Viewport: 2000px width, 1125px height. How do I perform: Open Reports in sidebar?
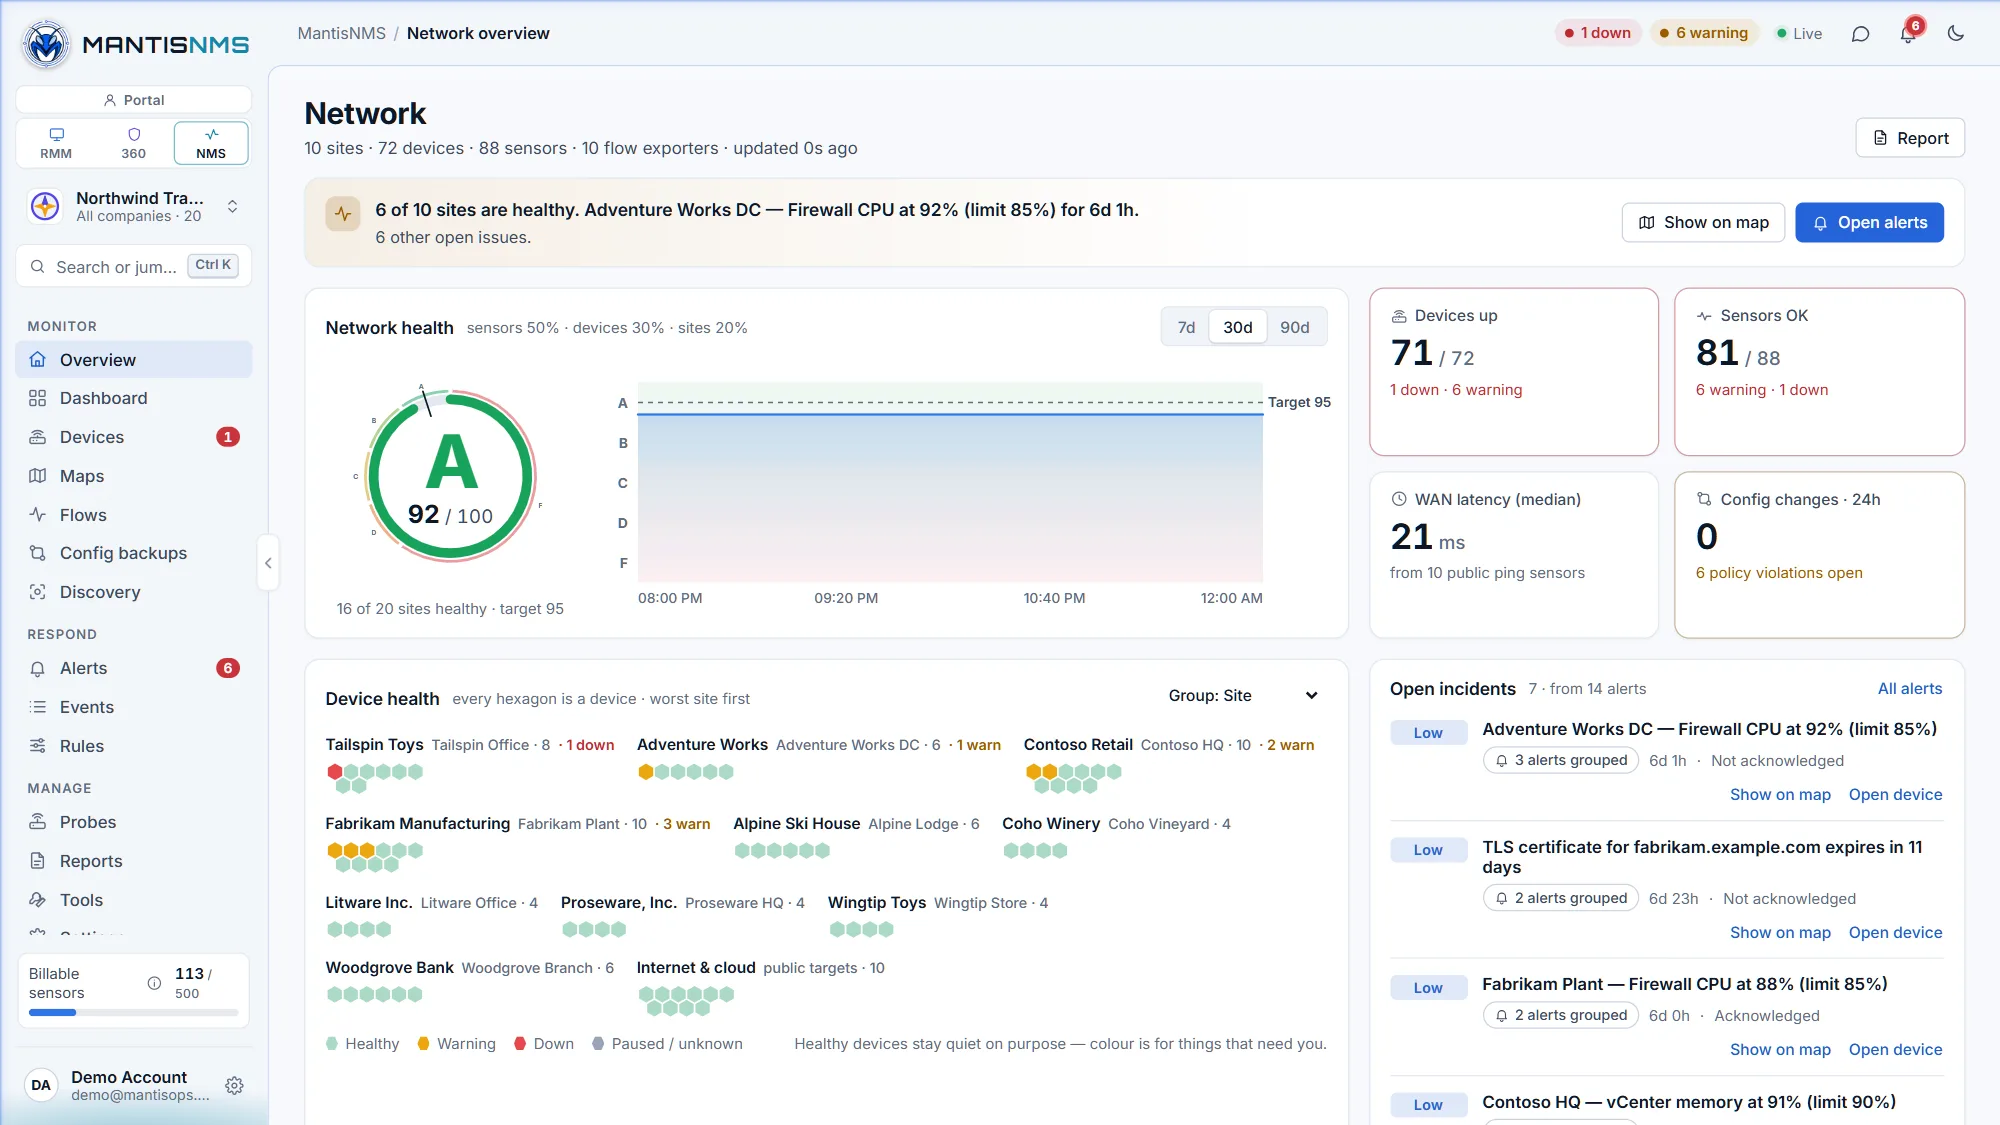[134, 861]
